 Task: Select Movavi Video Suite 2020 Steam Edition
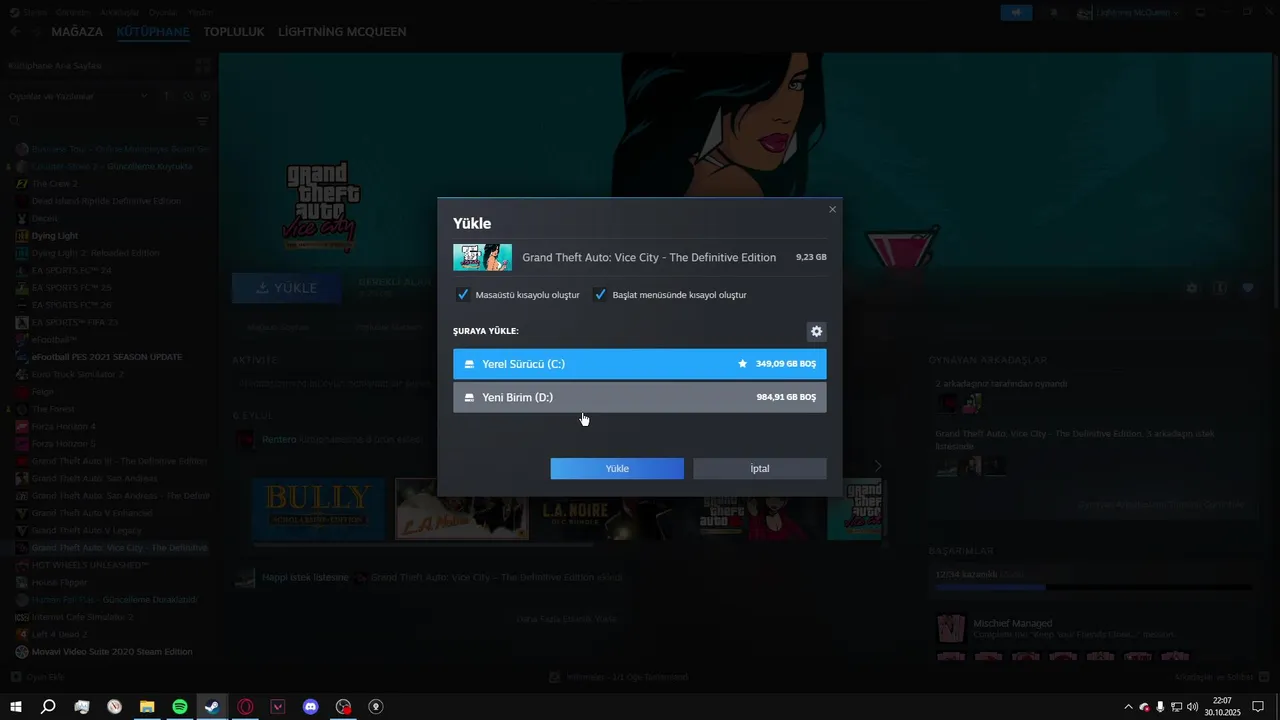(x=111, y=652)
